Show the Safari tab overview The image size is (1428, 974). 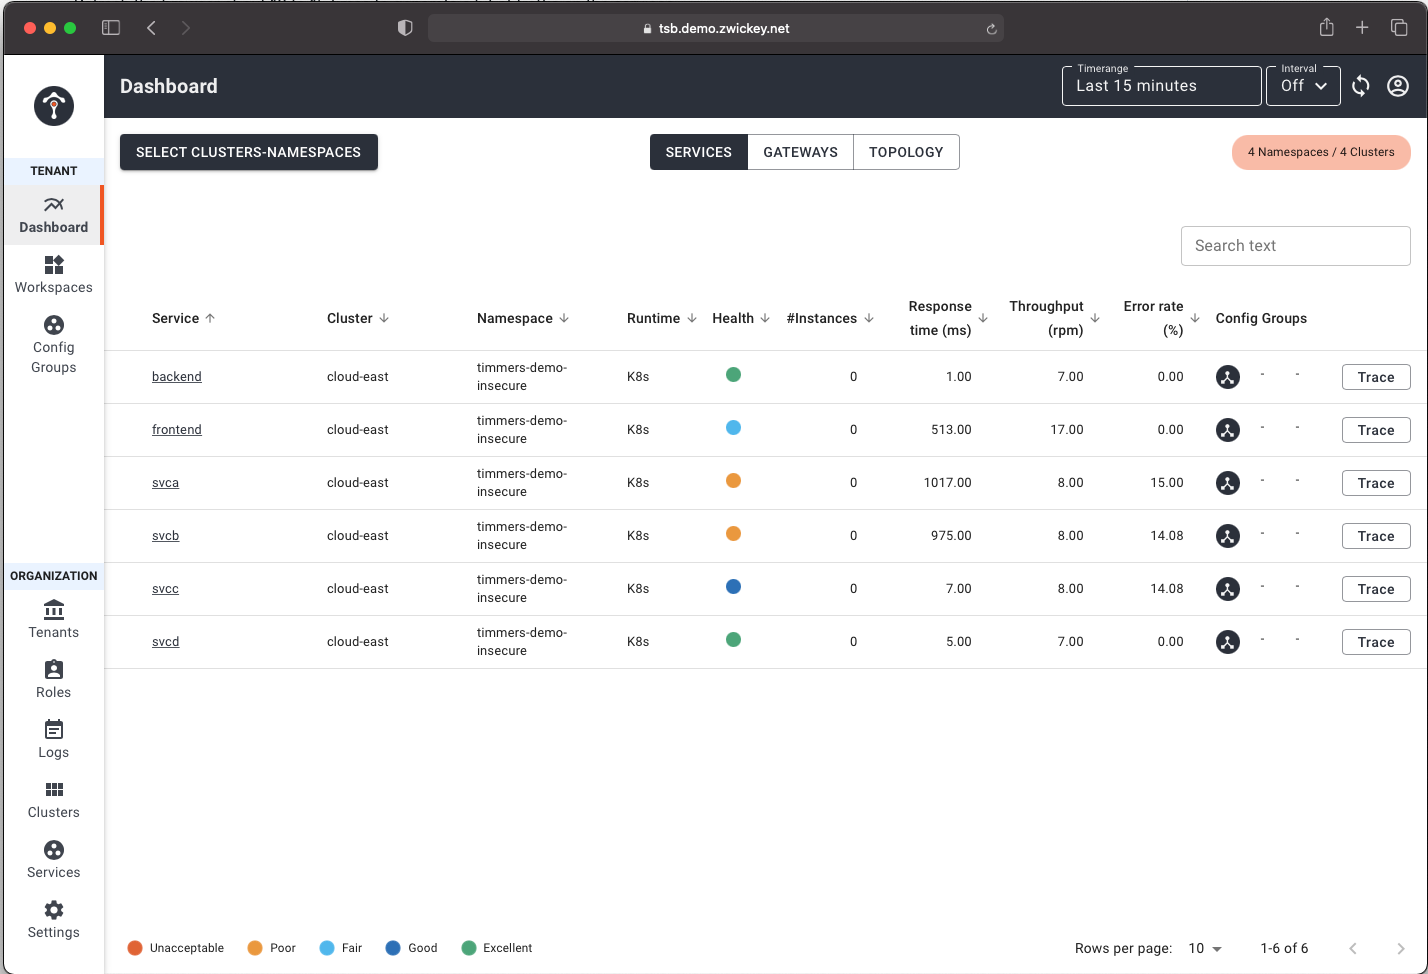coord(1399,28)
